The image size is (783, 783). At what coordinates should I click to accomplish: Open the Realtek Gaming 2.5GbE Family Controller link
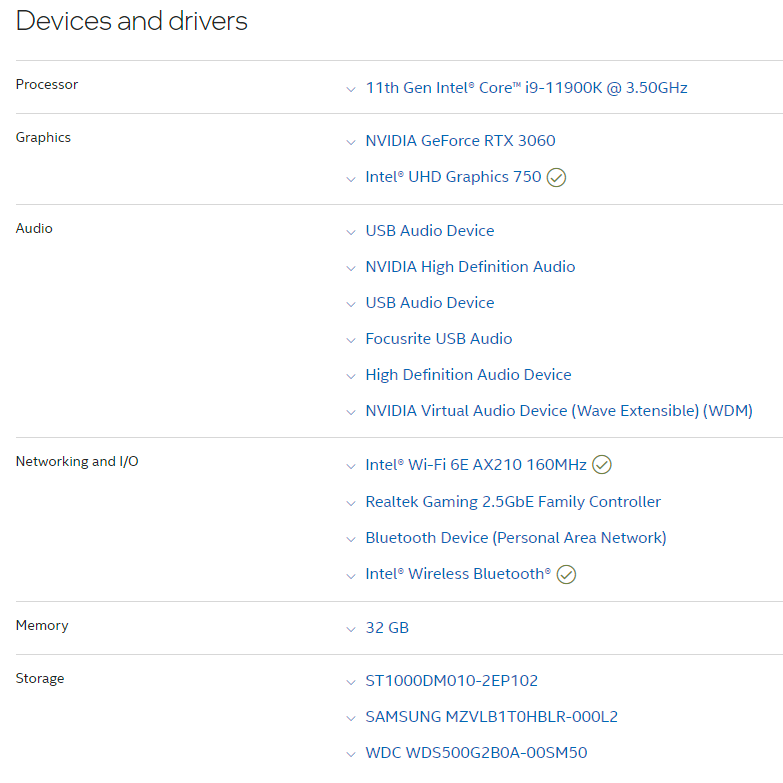513,501
